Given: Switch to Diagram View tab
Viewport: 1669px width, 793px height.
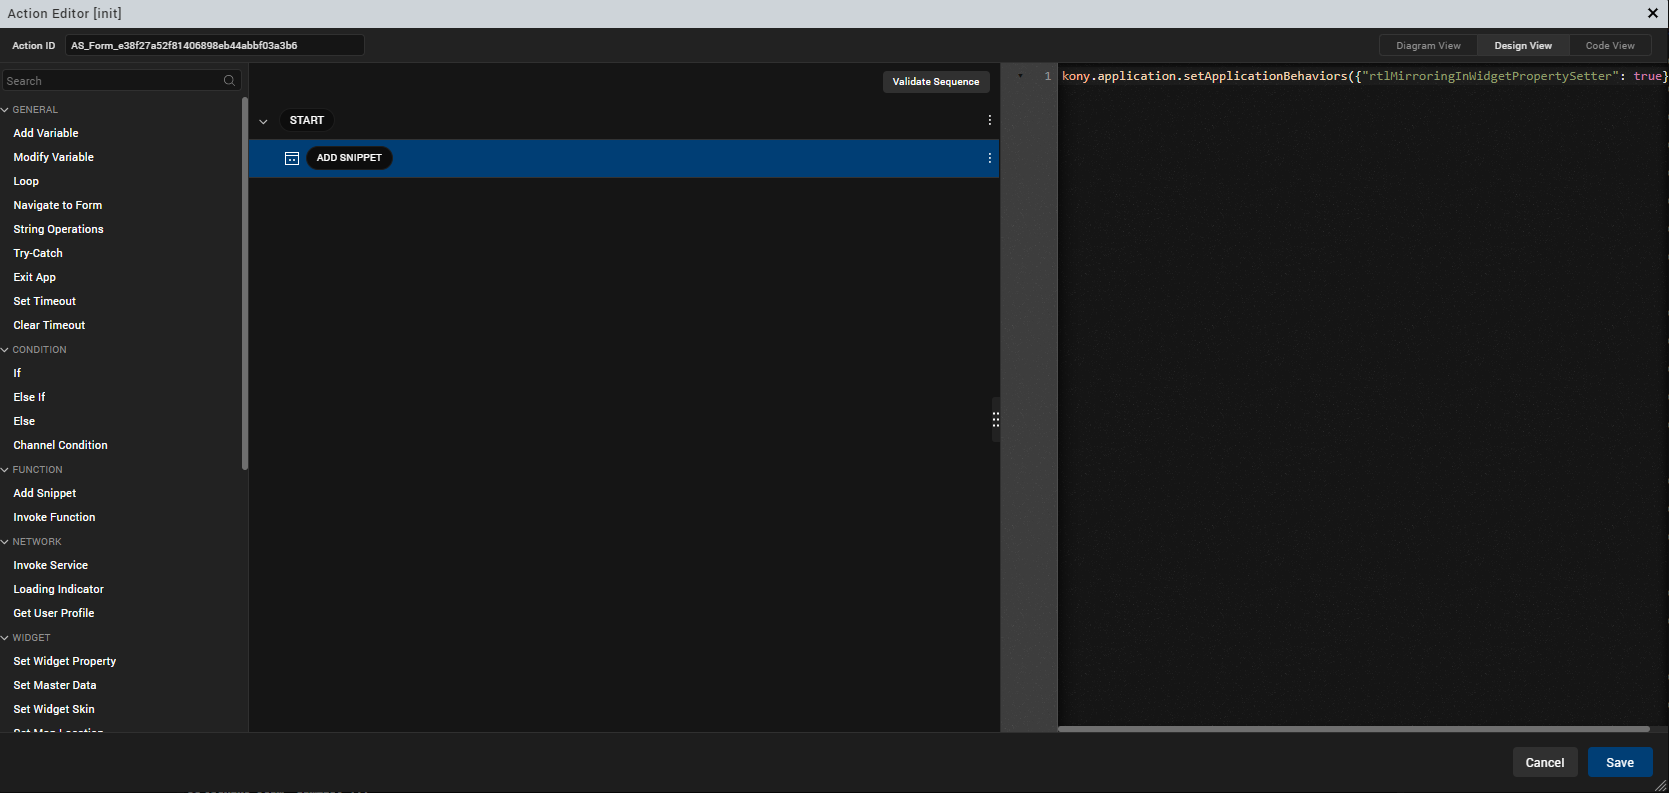Looking at the screenshot, I should click(x=1428, y=46).
